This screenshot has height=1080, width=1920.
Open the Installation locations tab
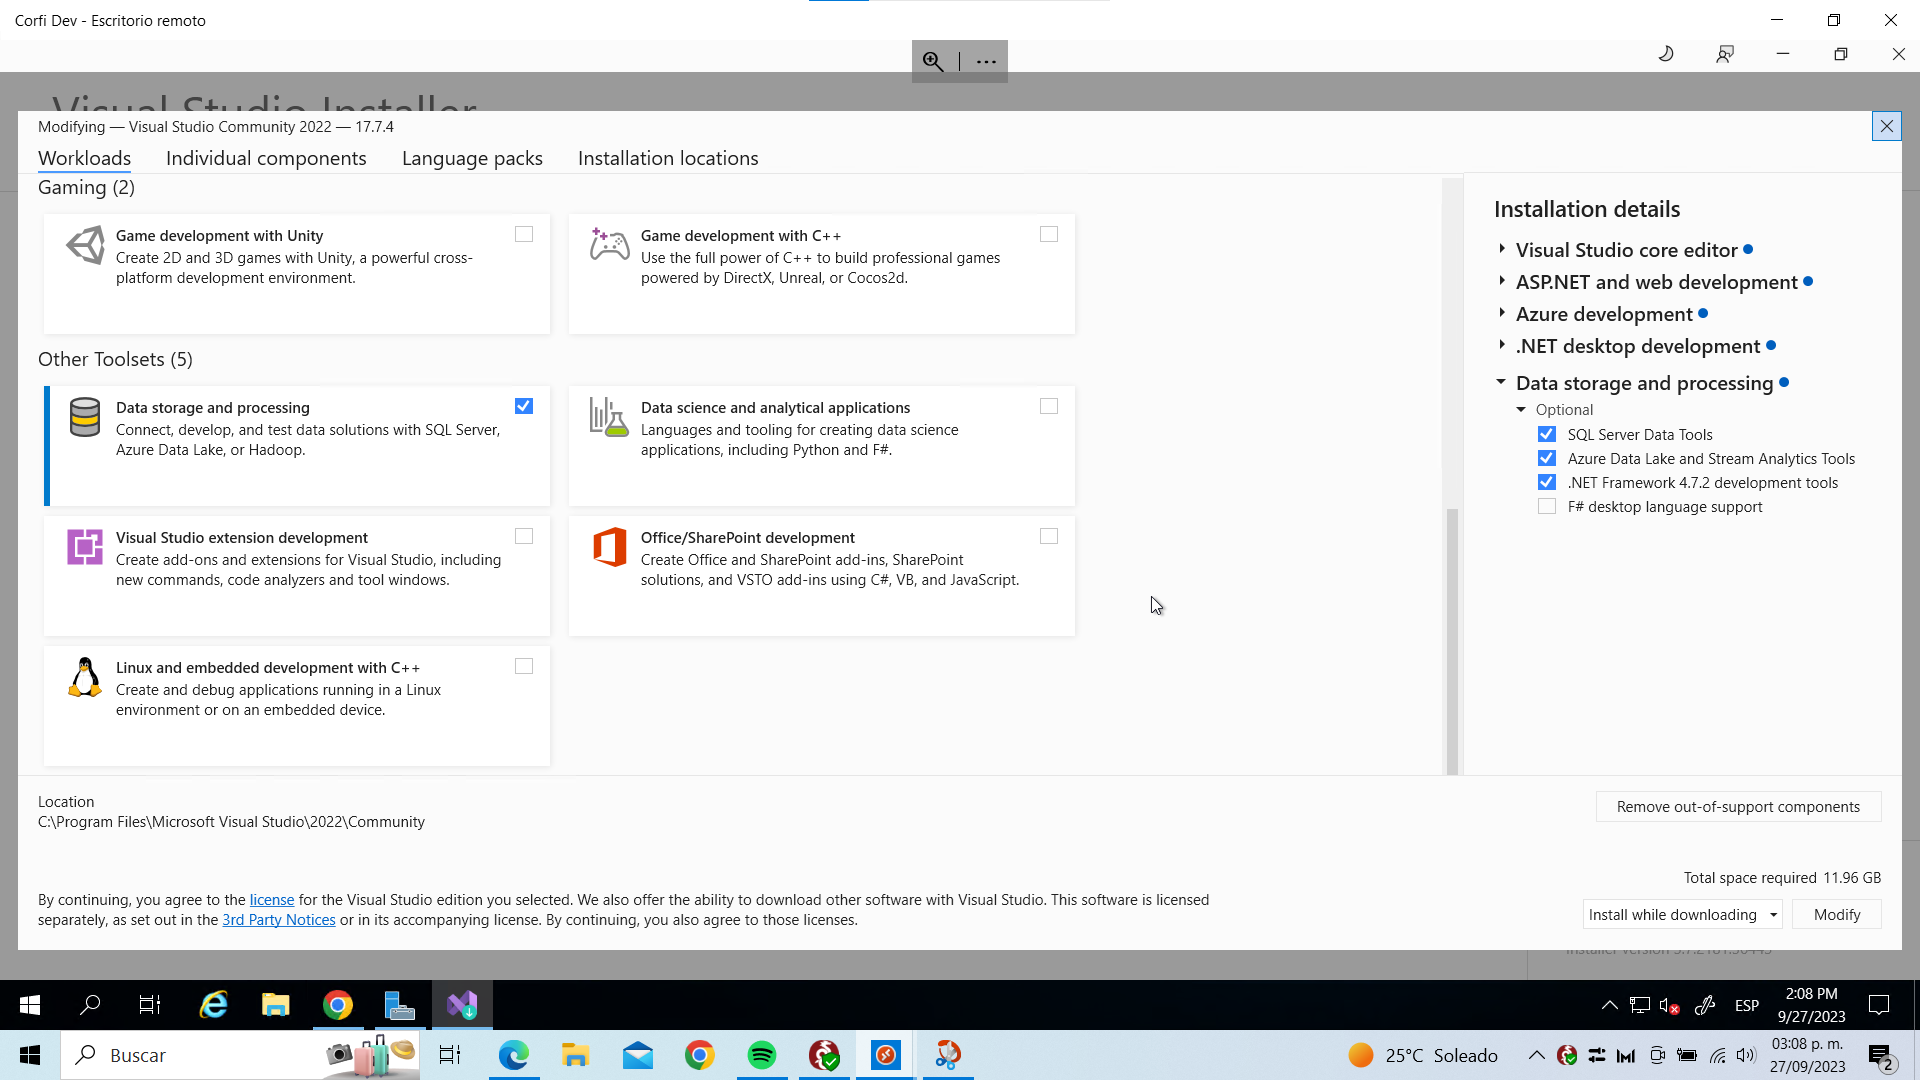point(668,158)
